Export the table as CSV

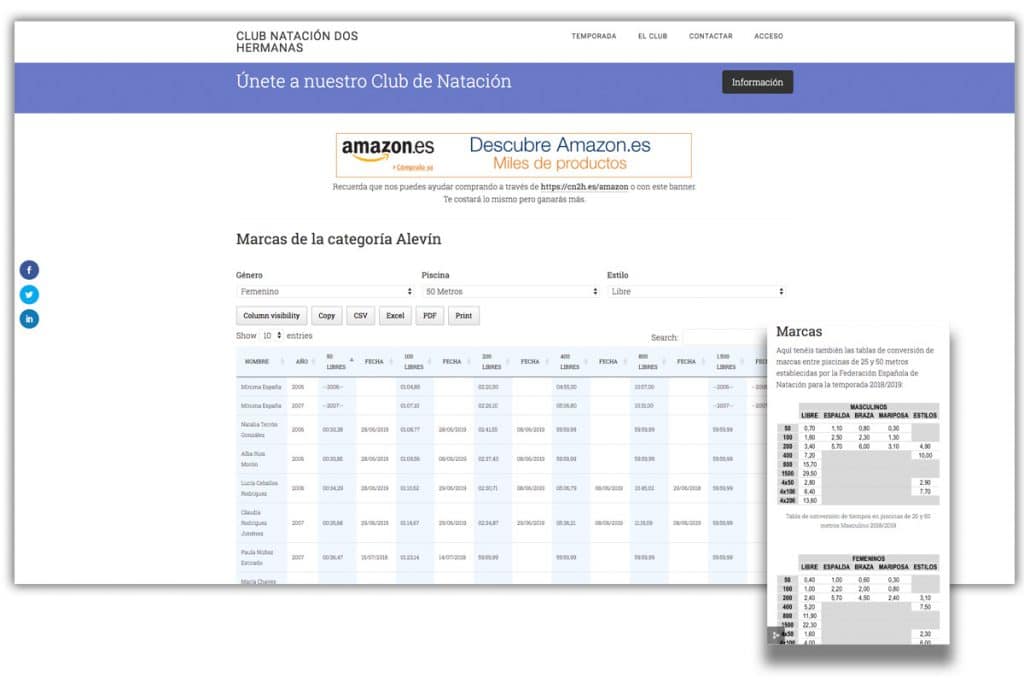click(x=360, y=315)
